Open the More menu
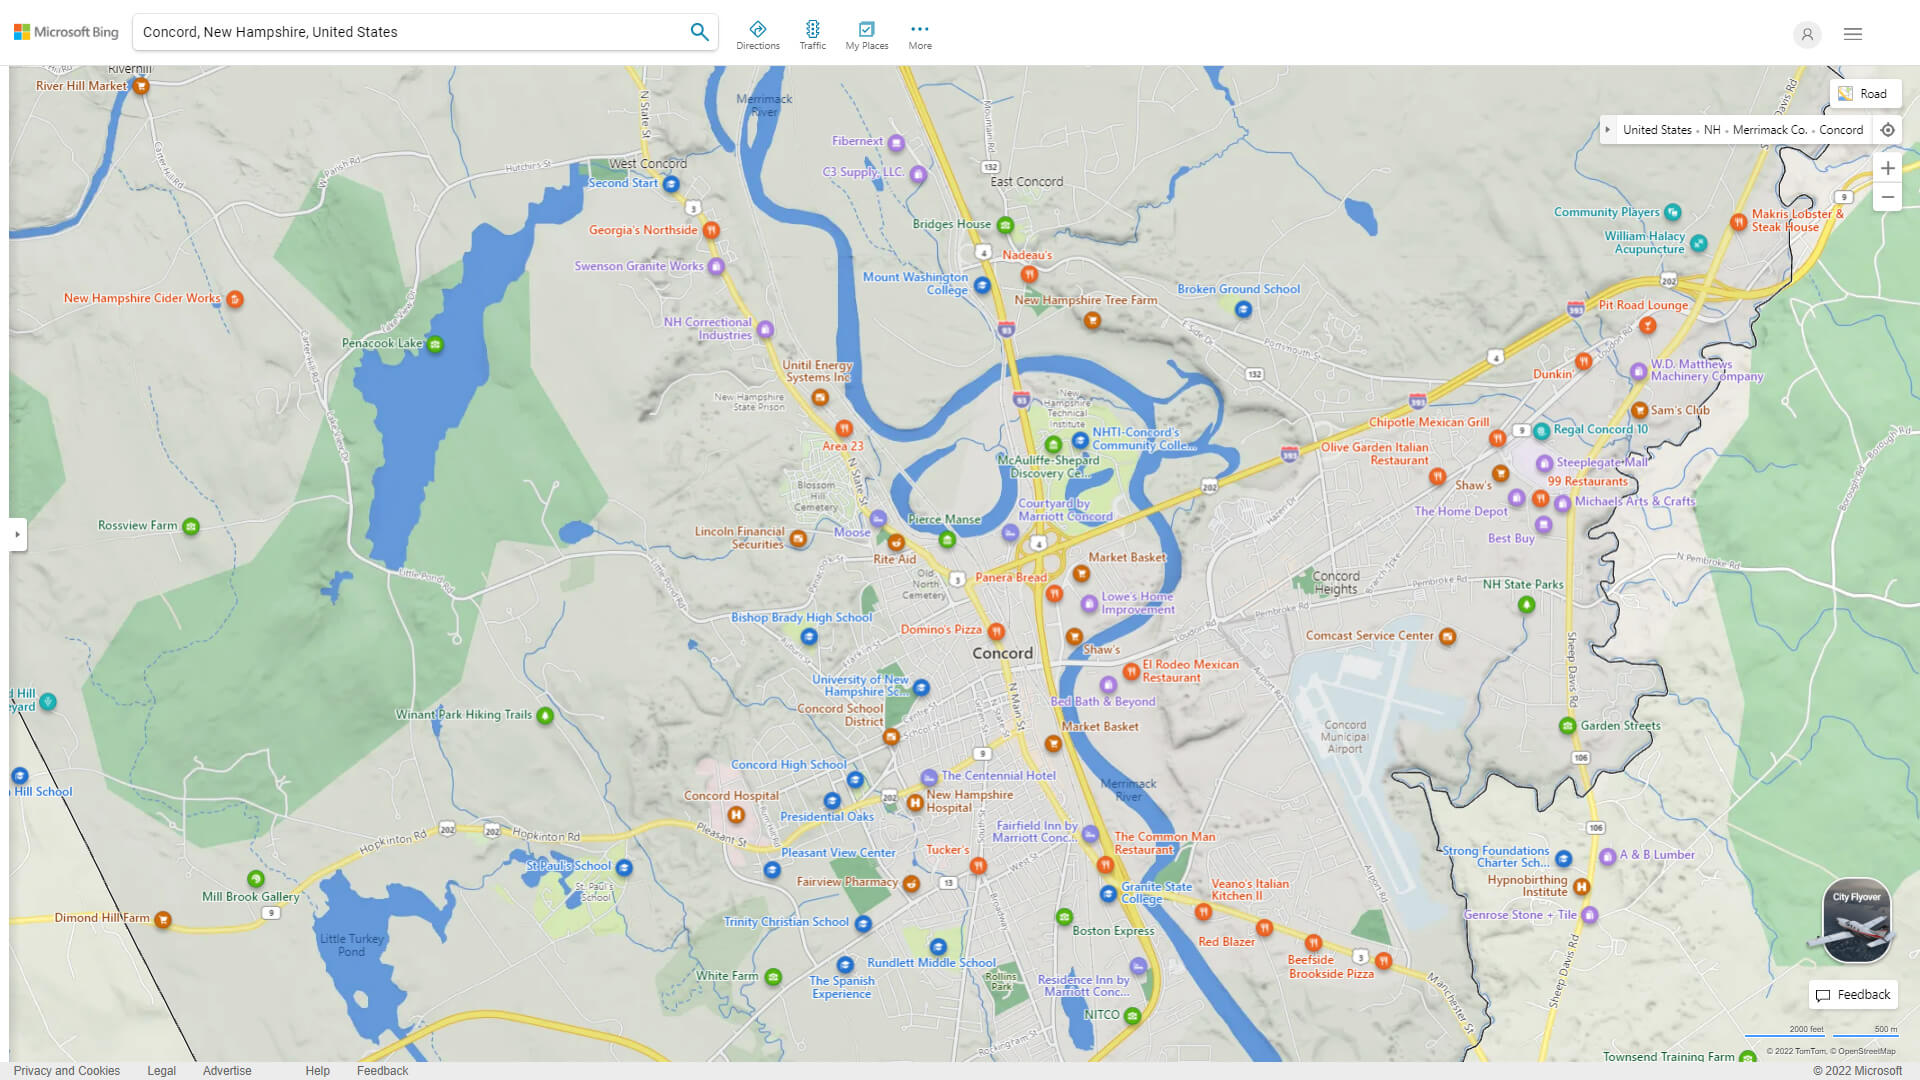Image resolution: width=1920 pixels, height=1080 pixels. point(919,35)
